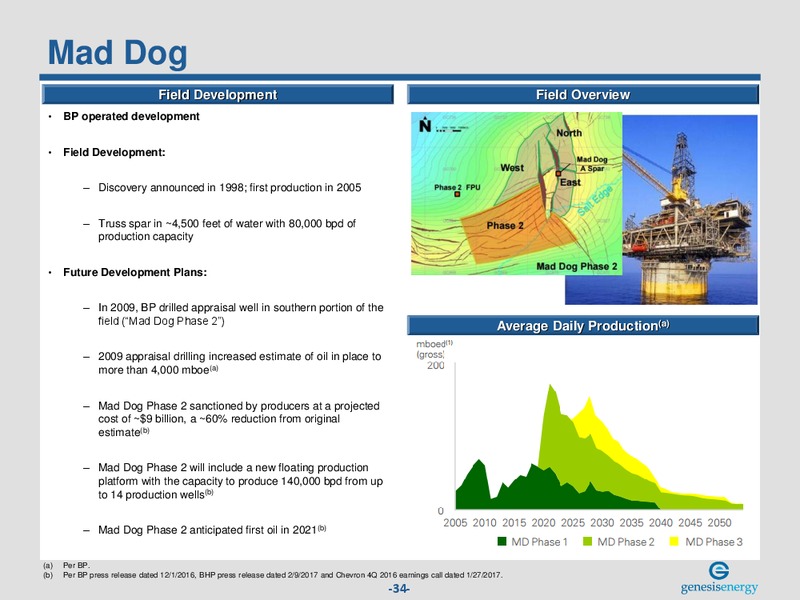Click the Average Daily Production header
The width and height of the screenshot is (800, 600).
[x=583, y=326]
